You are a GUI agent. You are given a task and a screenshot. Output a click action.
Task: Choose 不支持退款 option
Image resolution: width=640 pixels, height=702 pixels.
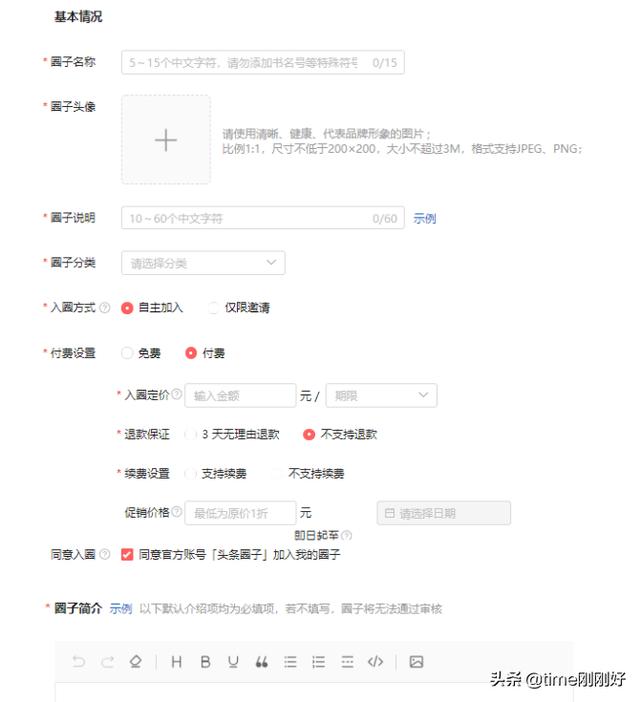(309, 434)
